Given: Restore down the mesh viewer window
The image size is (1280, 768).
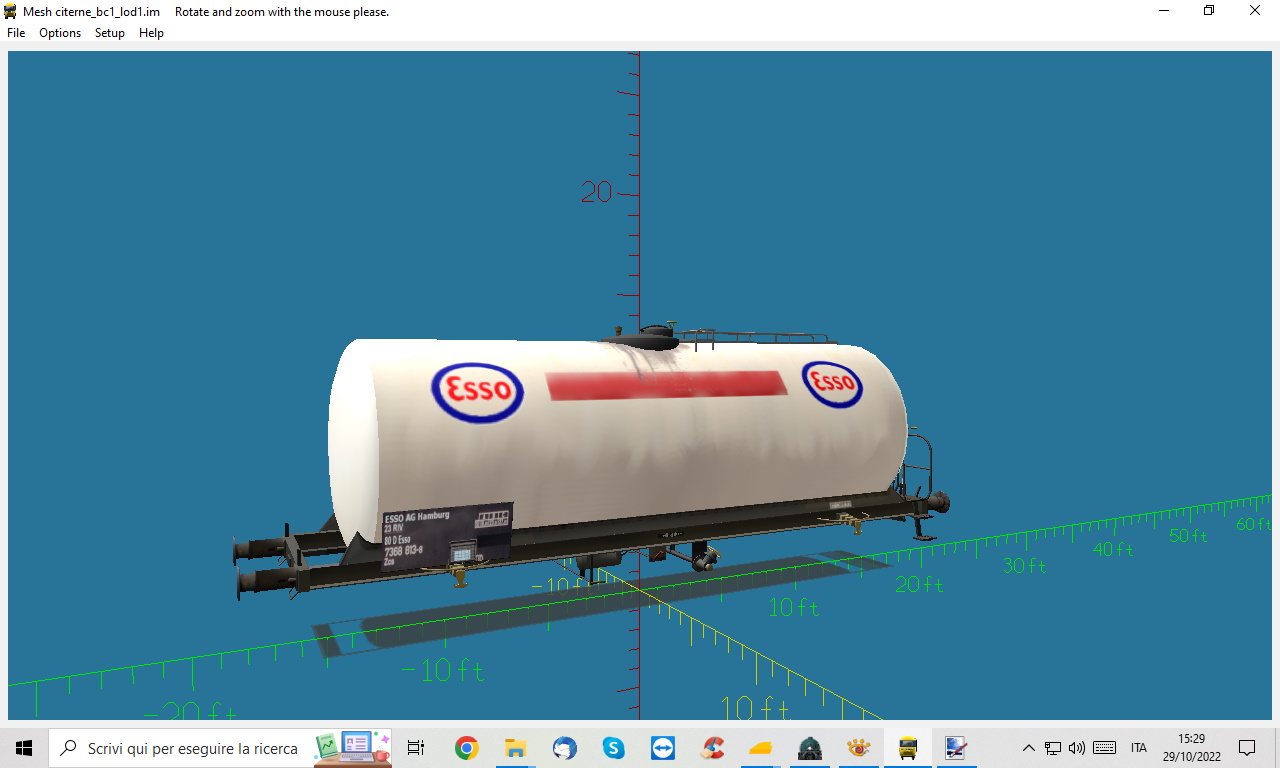Looking at the screenshot, I should tap(1209, 11).
